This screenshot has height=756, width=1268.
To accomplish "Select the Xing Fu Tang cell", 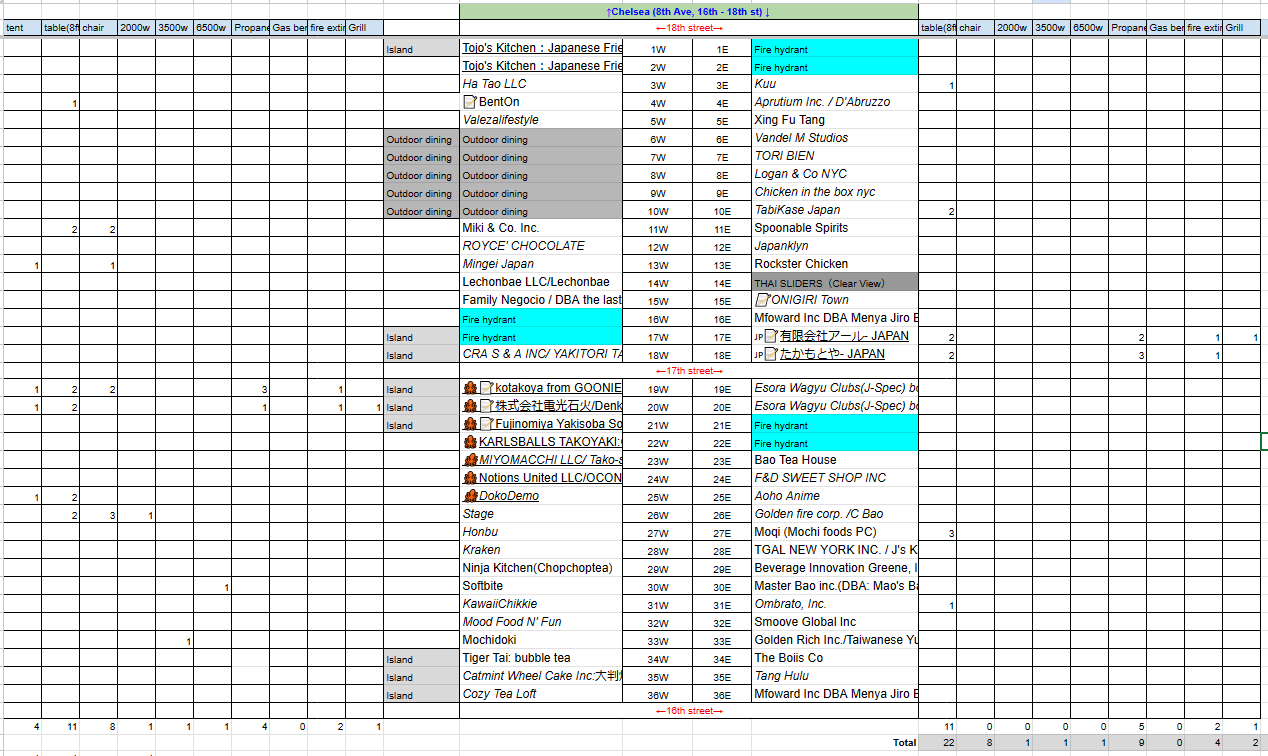I will (x=835, y=120).
